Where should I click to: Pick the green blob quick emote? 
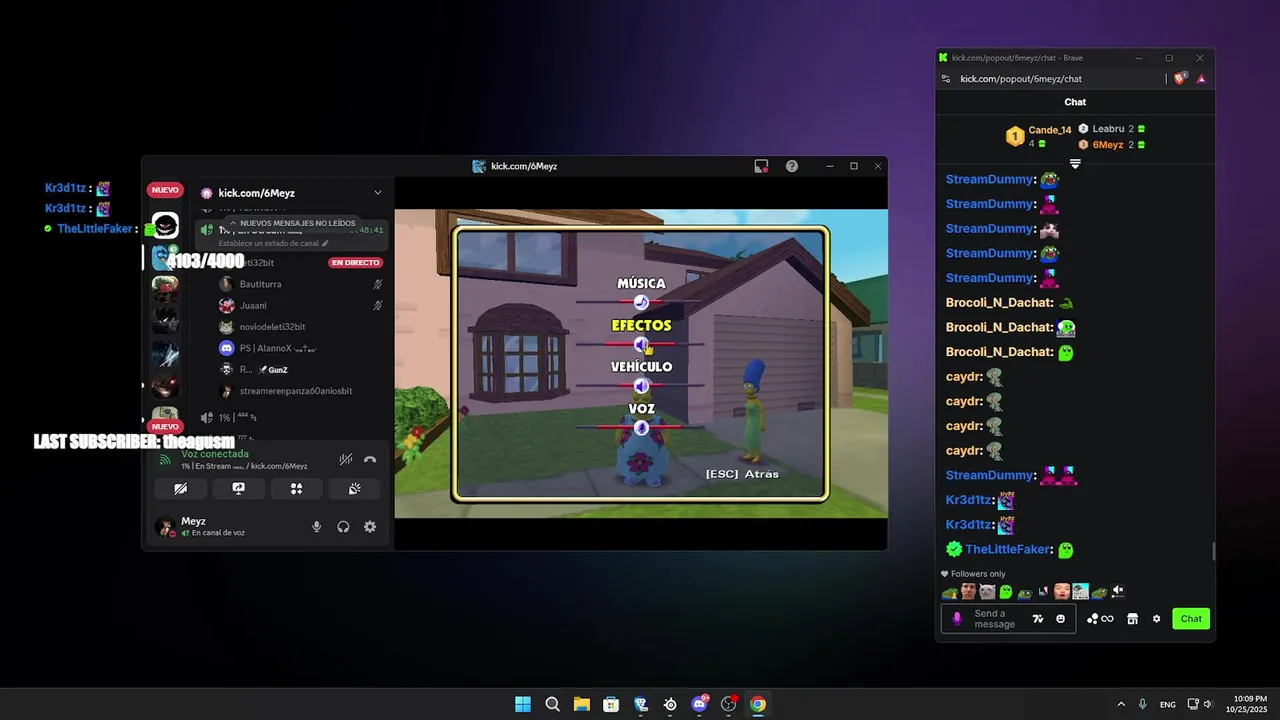(1006, 591)
